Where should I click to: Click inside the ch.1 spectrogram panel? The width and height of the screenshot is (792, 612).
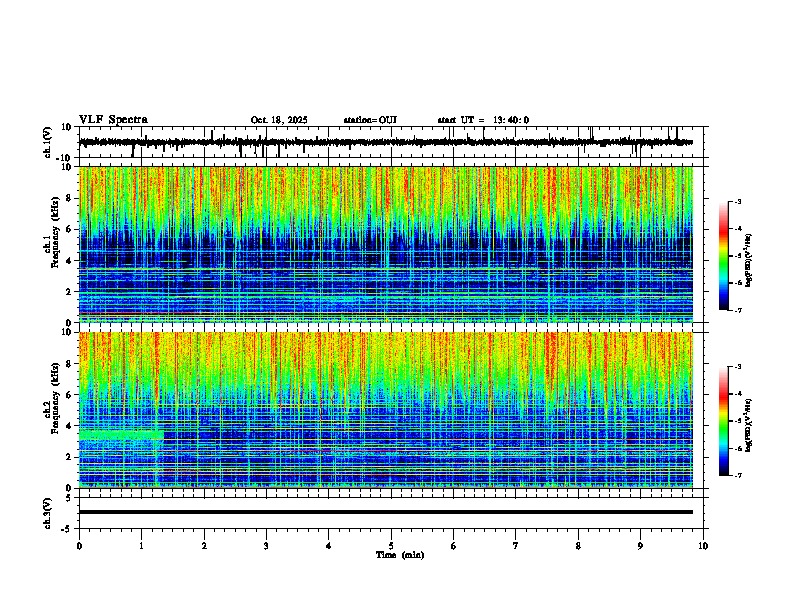point(386,244)
